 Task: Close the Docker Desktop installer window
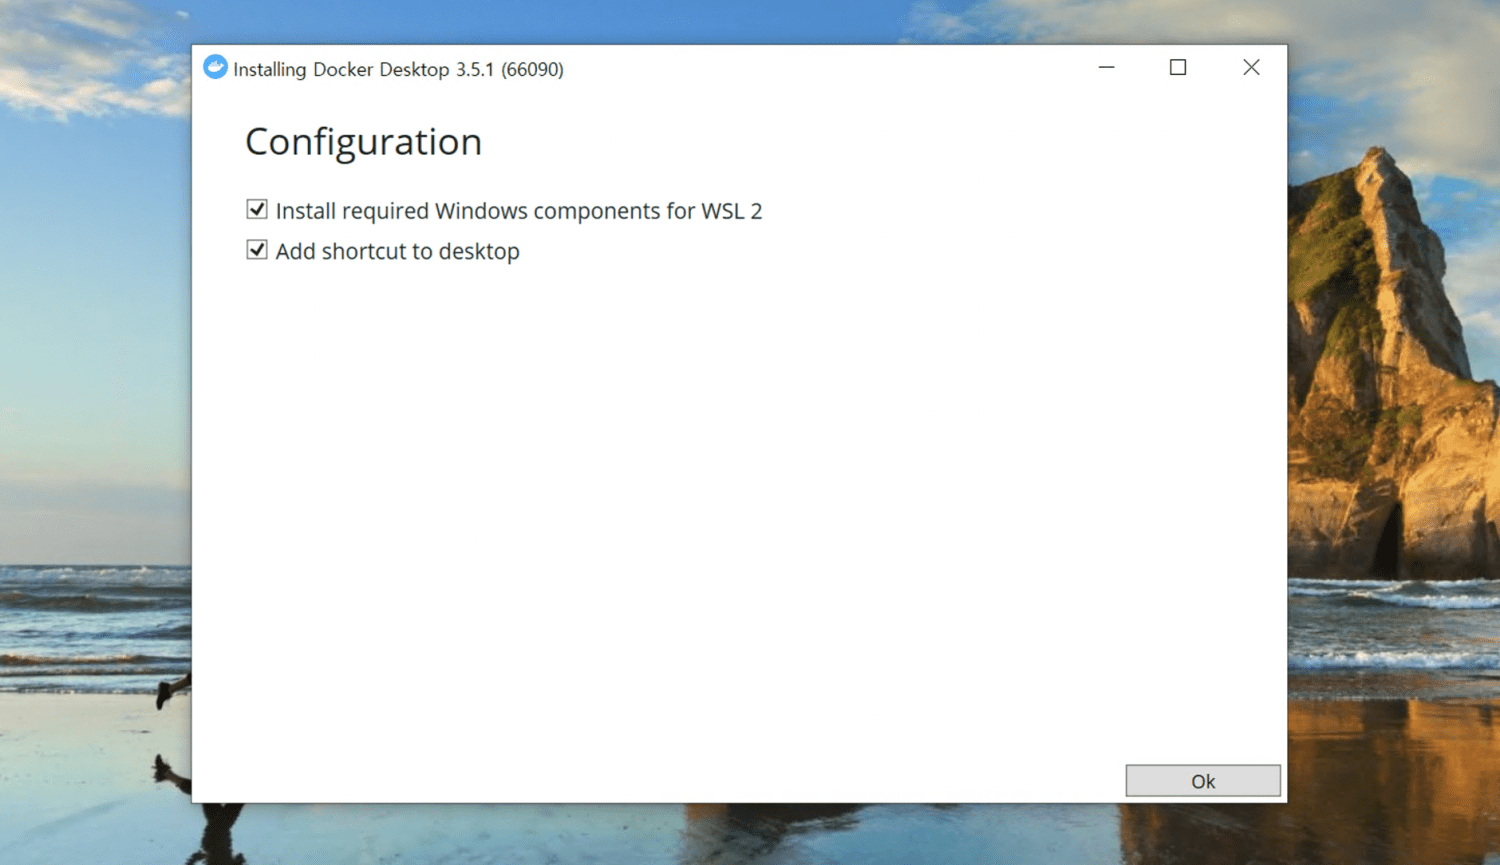[1251, 67]
